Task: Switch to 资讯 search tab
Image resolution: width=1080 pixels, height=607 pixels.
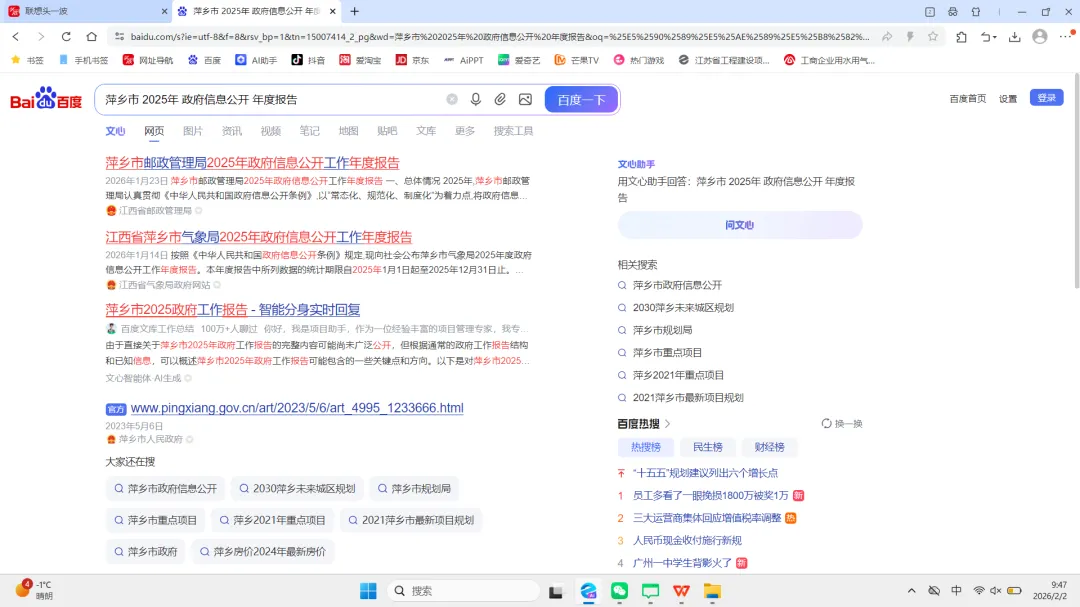Action: click(x=231, y=131)
